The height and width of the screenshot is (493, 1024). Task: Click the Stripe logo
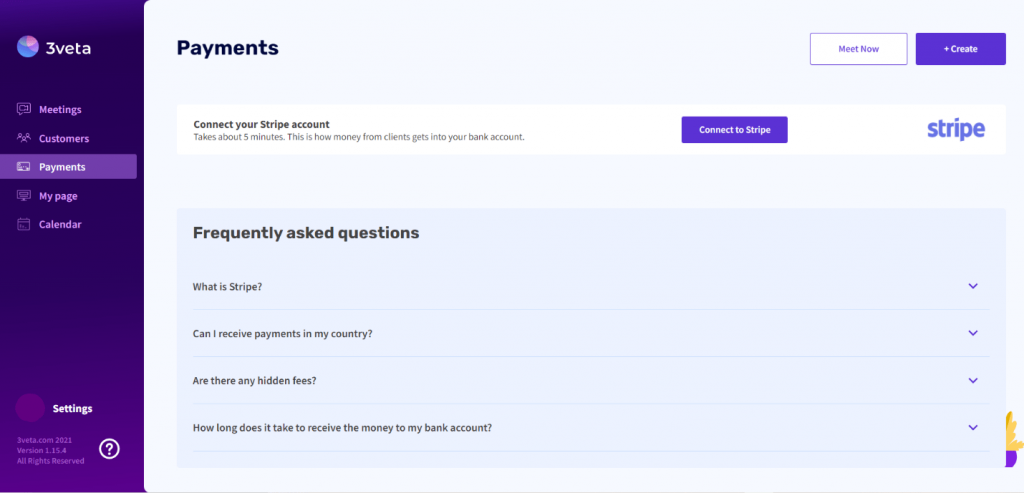coord(956,130)
